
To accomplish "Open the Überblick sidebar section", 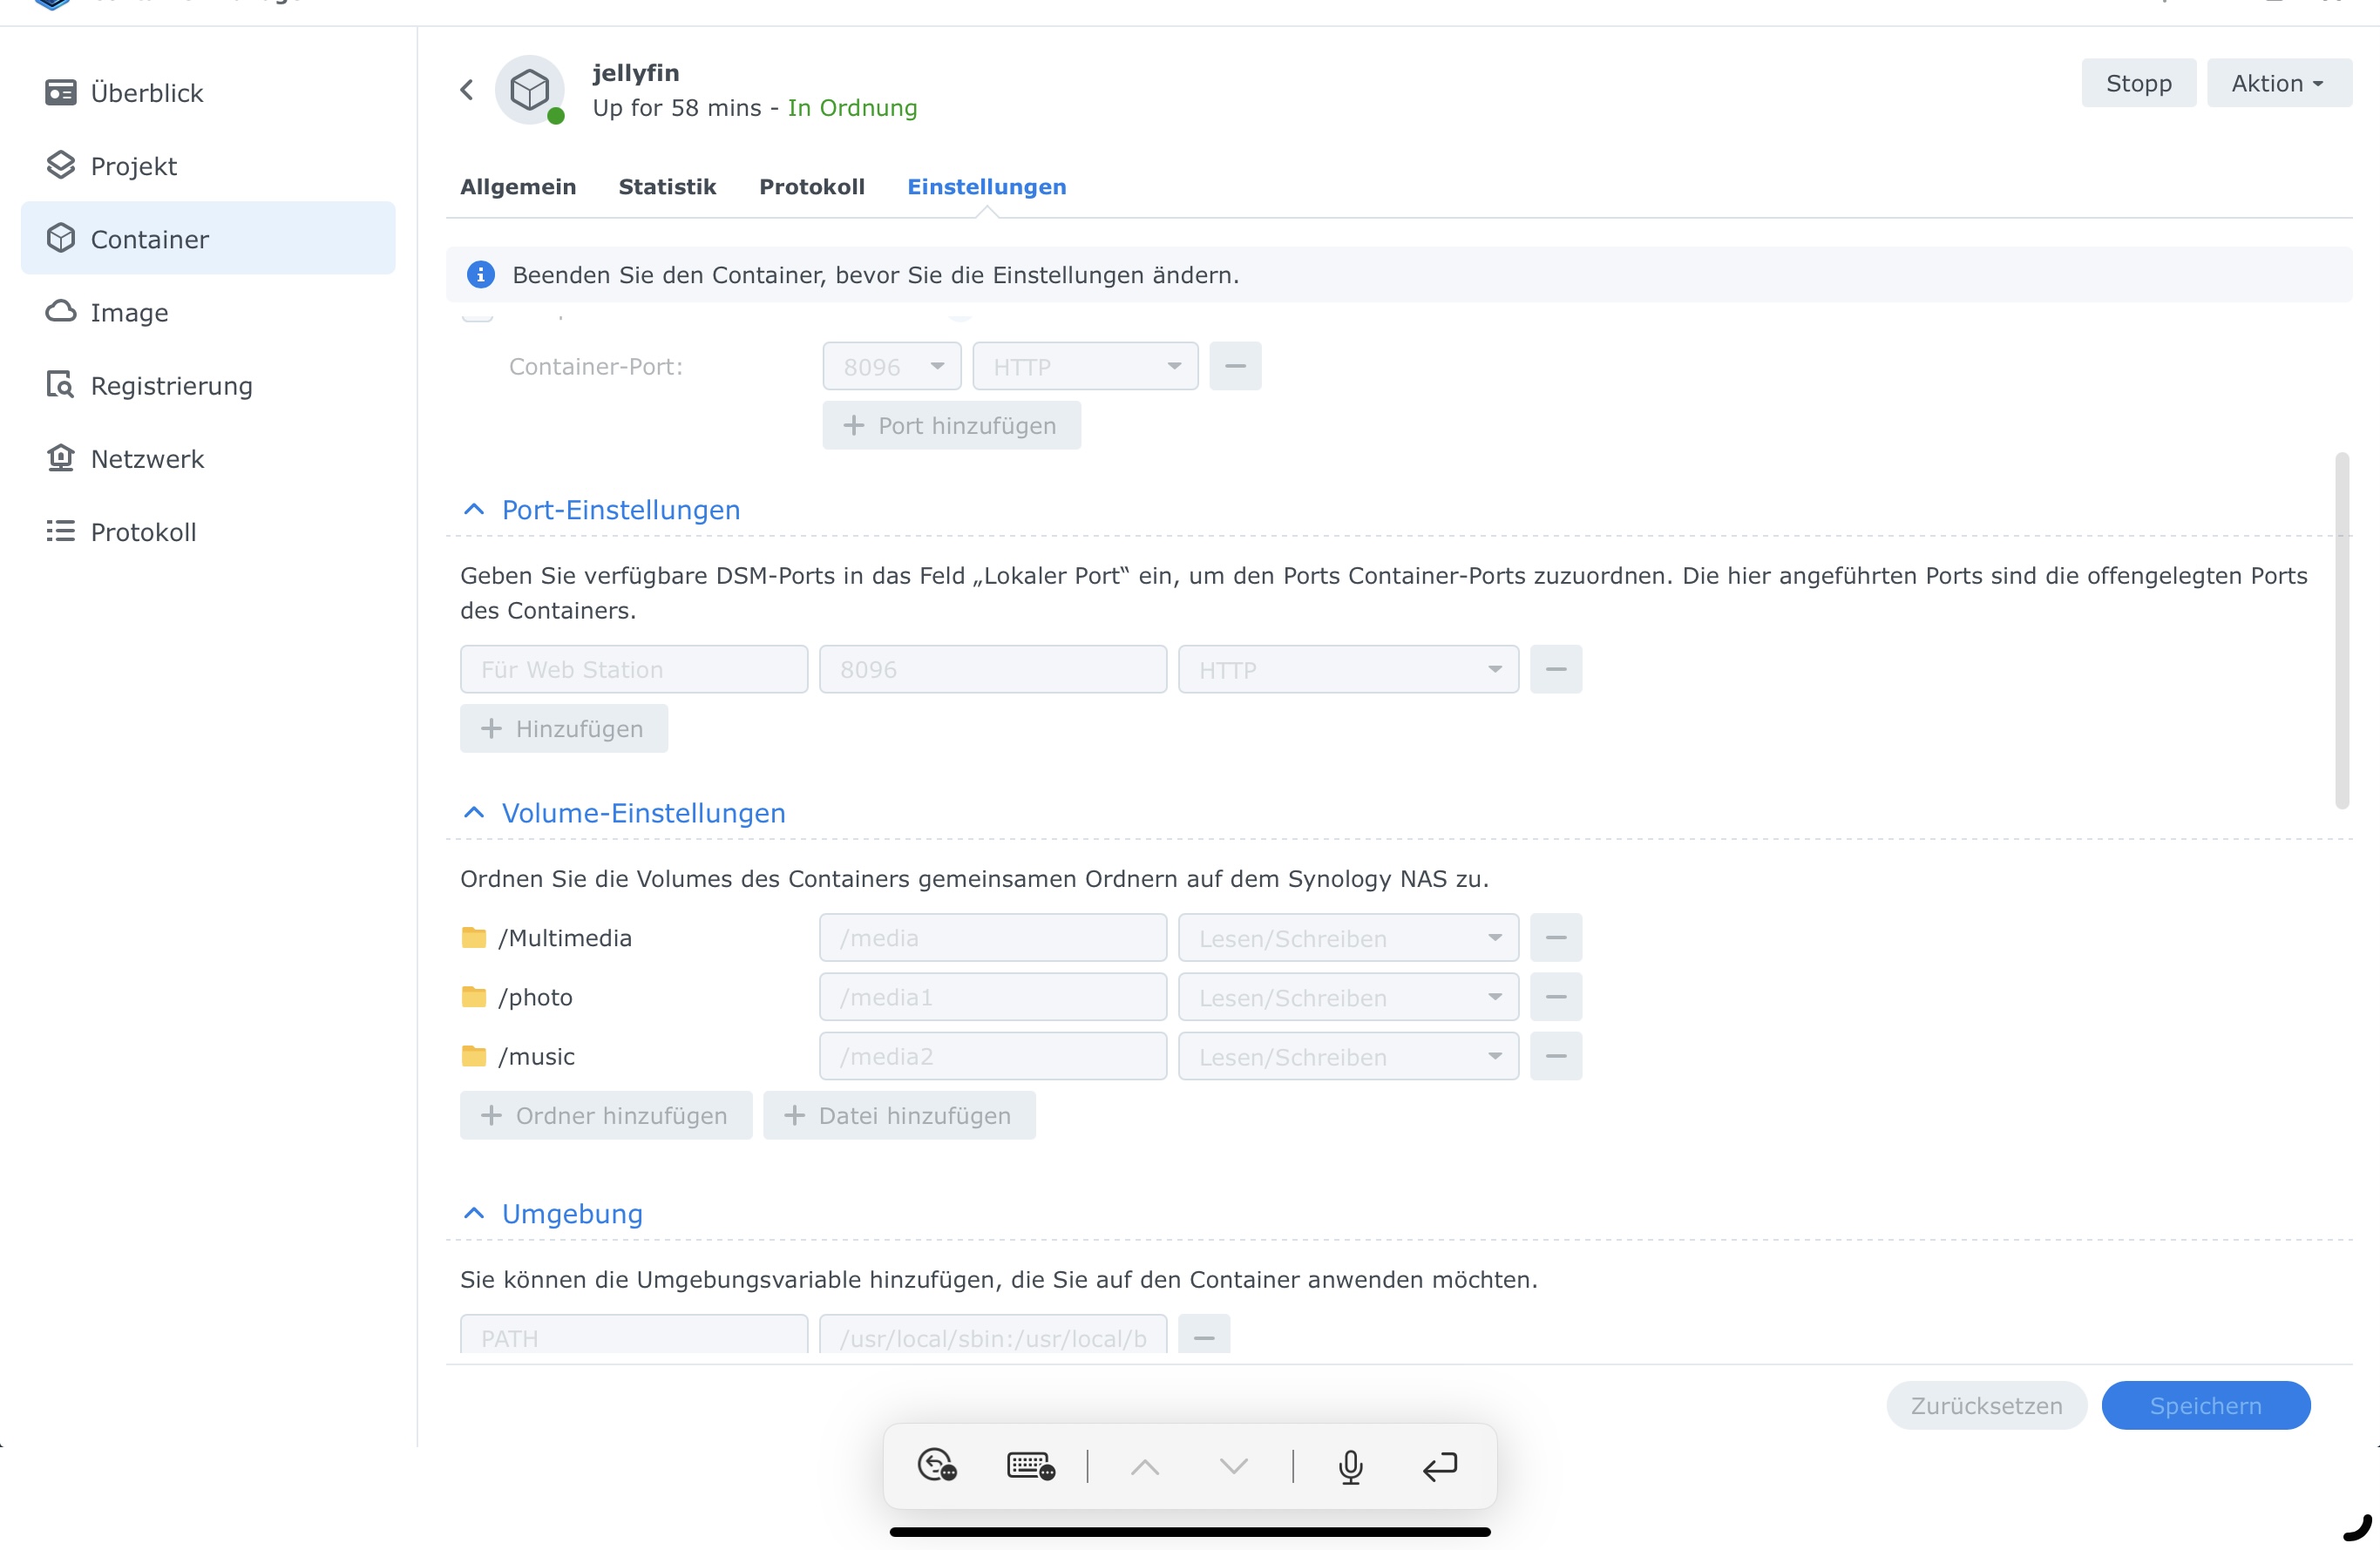I will point(146,93).
